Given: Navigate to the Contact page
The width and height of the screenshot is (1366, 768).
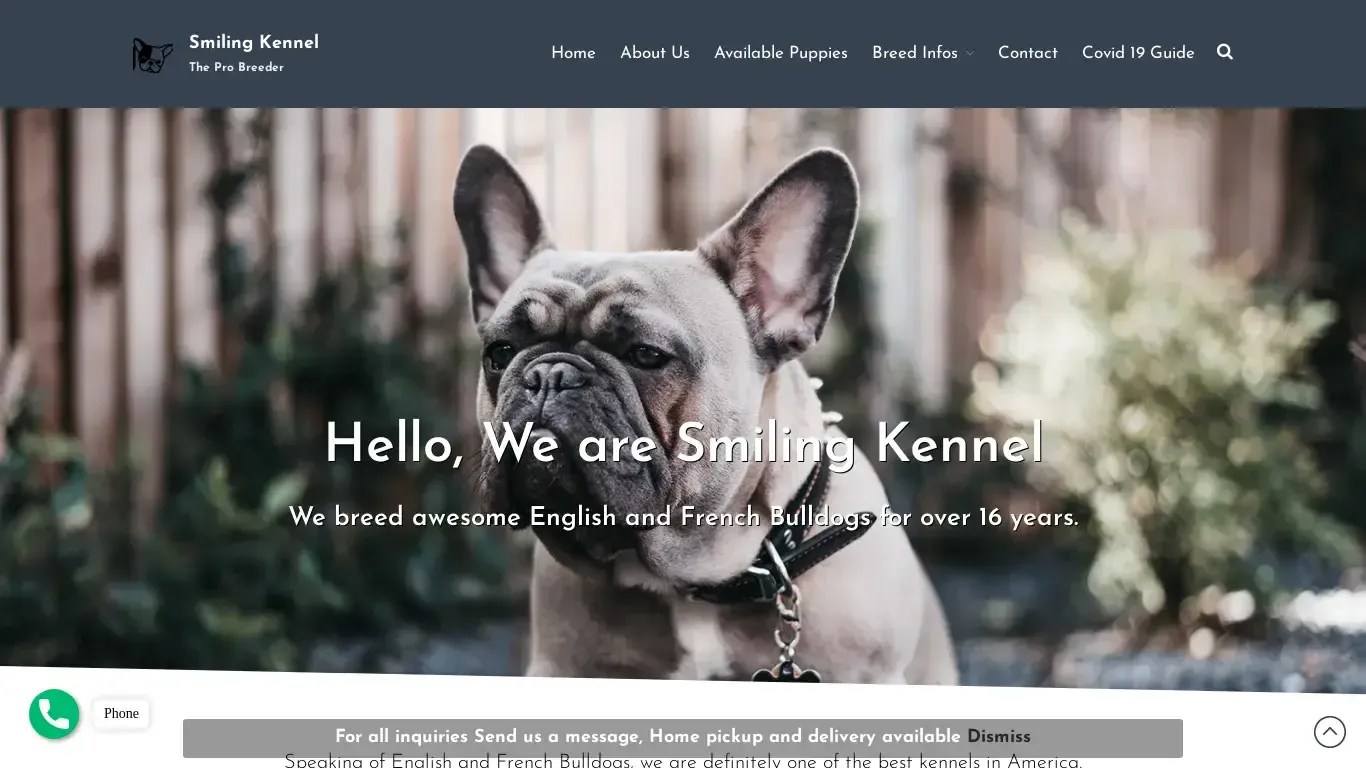Looking at the screenshot, I should coord(1027,53).
